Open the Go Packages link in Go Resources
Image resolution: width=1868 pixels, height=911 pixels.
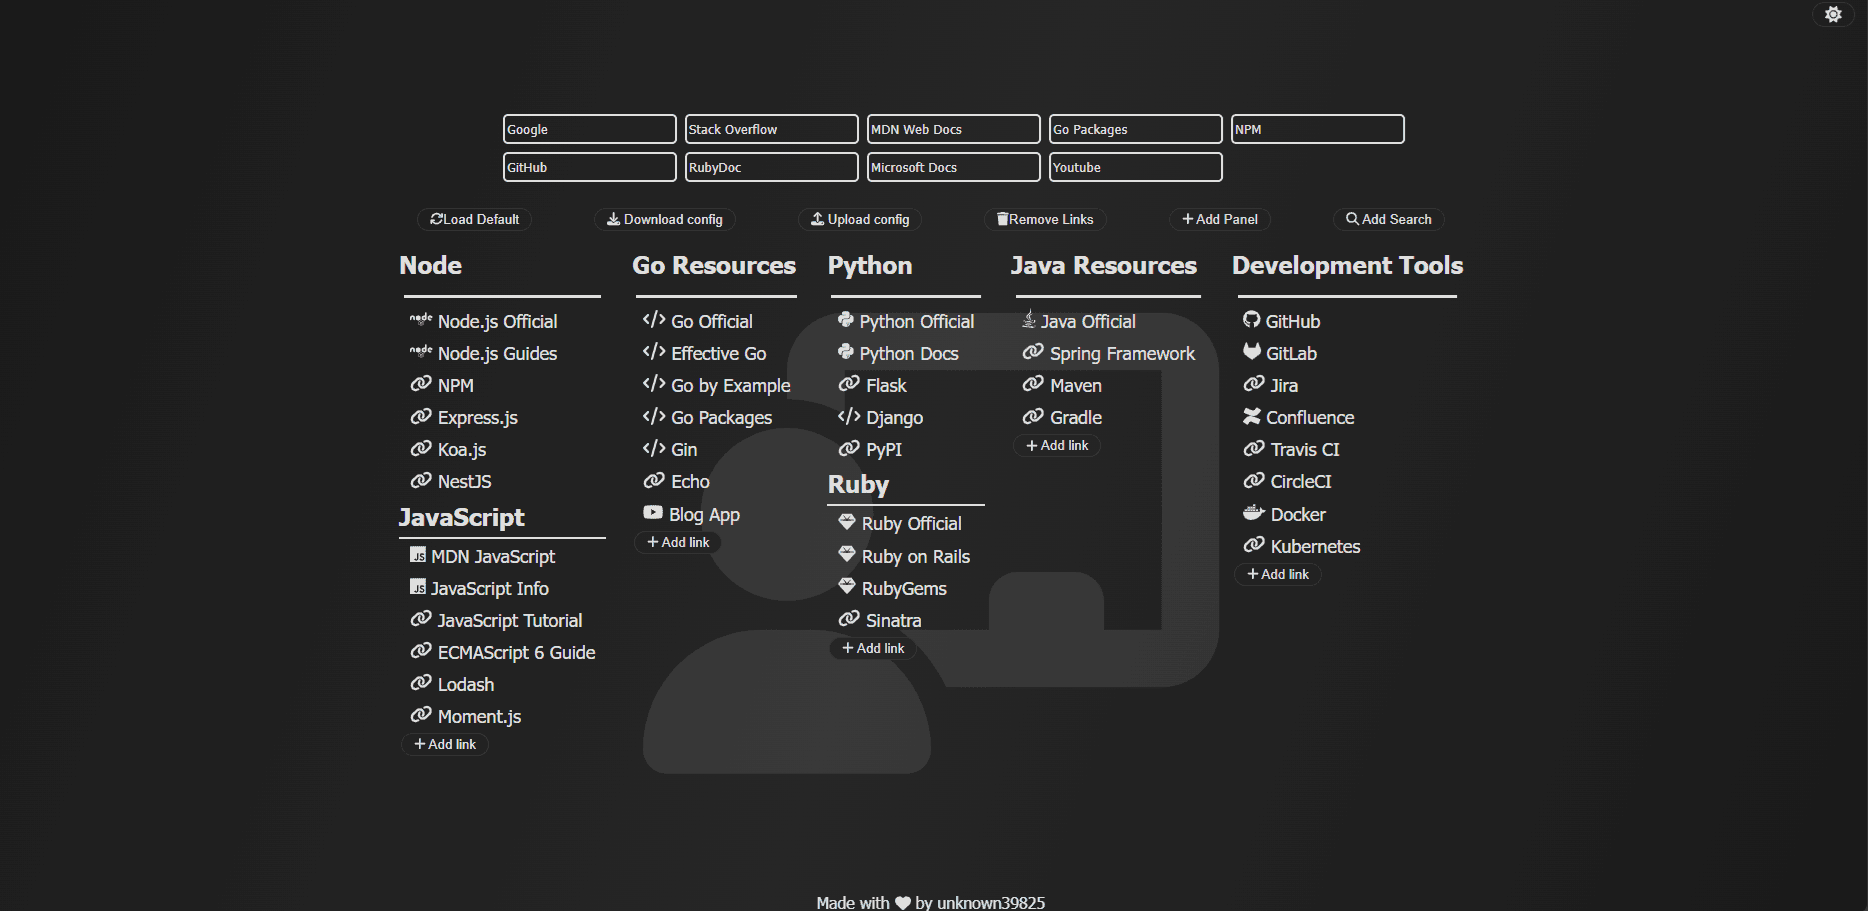click(x=722, y=418)
